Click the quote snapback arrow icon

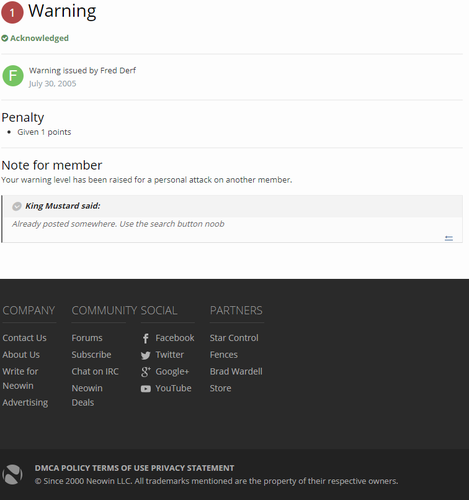click(17, 206)
